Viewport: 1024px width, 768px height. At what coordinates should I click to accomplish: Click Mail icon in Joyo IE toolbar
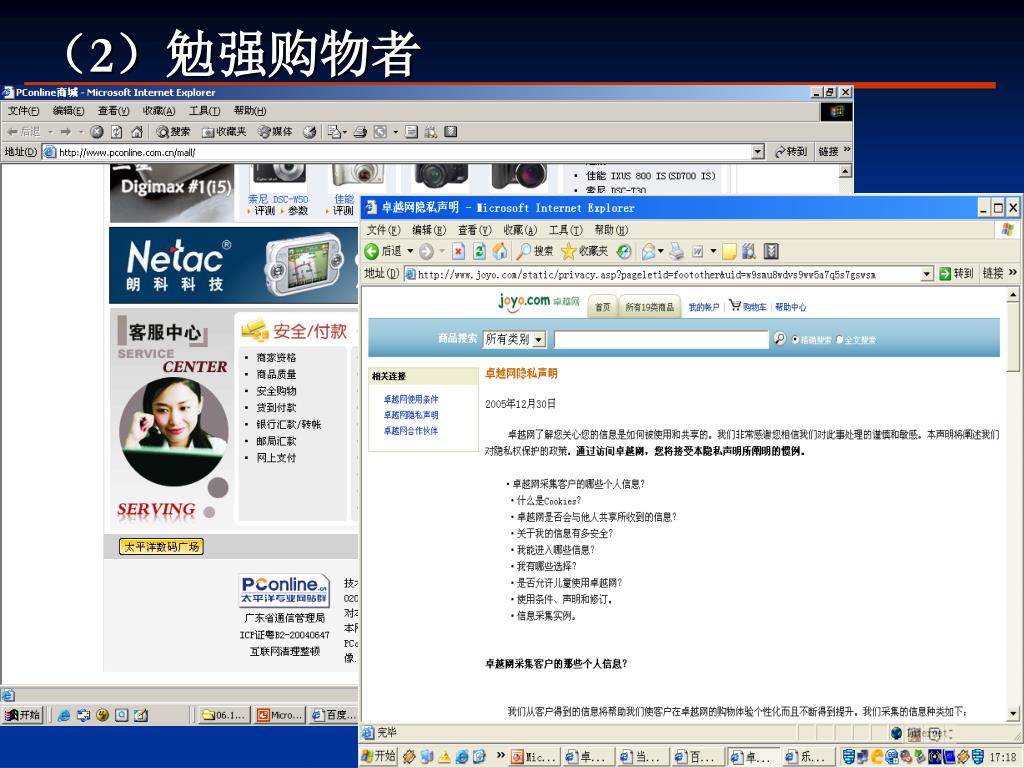tap(648, 251)
